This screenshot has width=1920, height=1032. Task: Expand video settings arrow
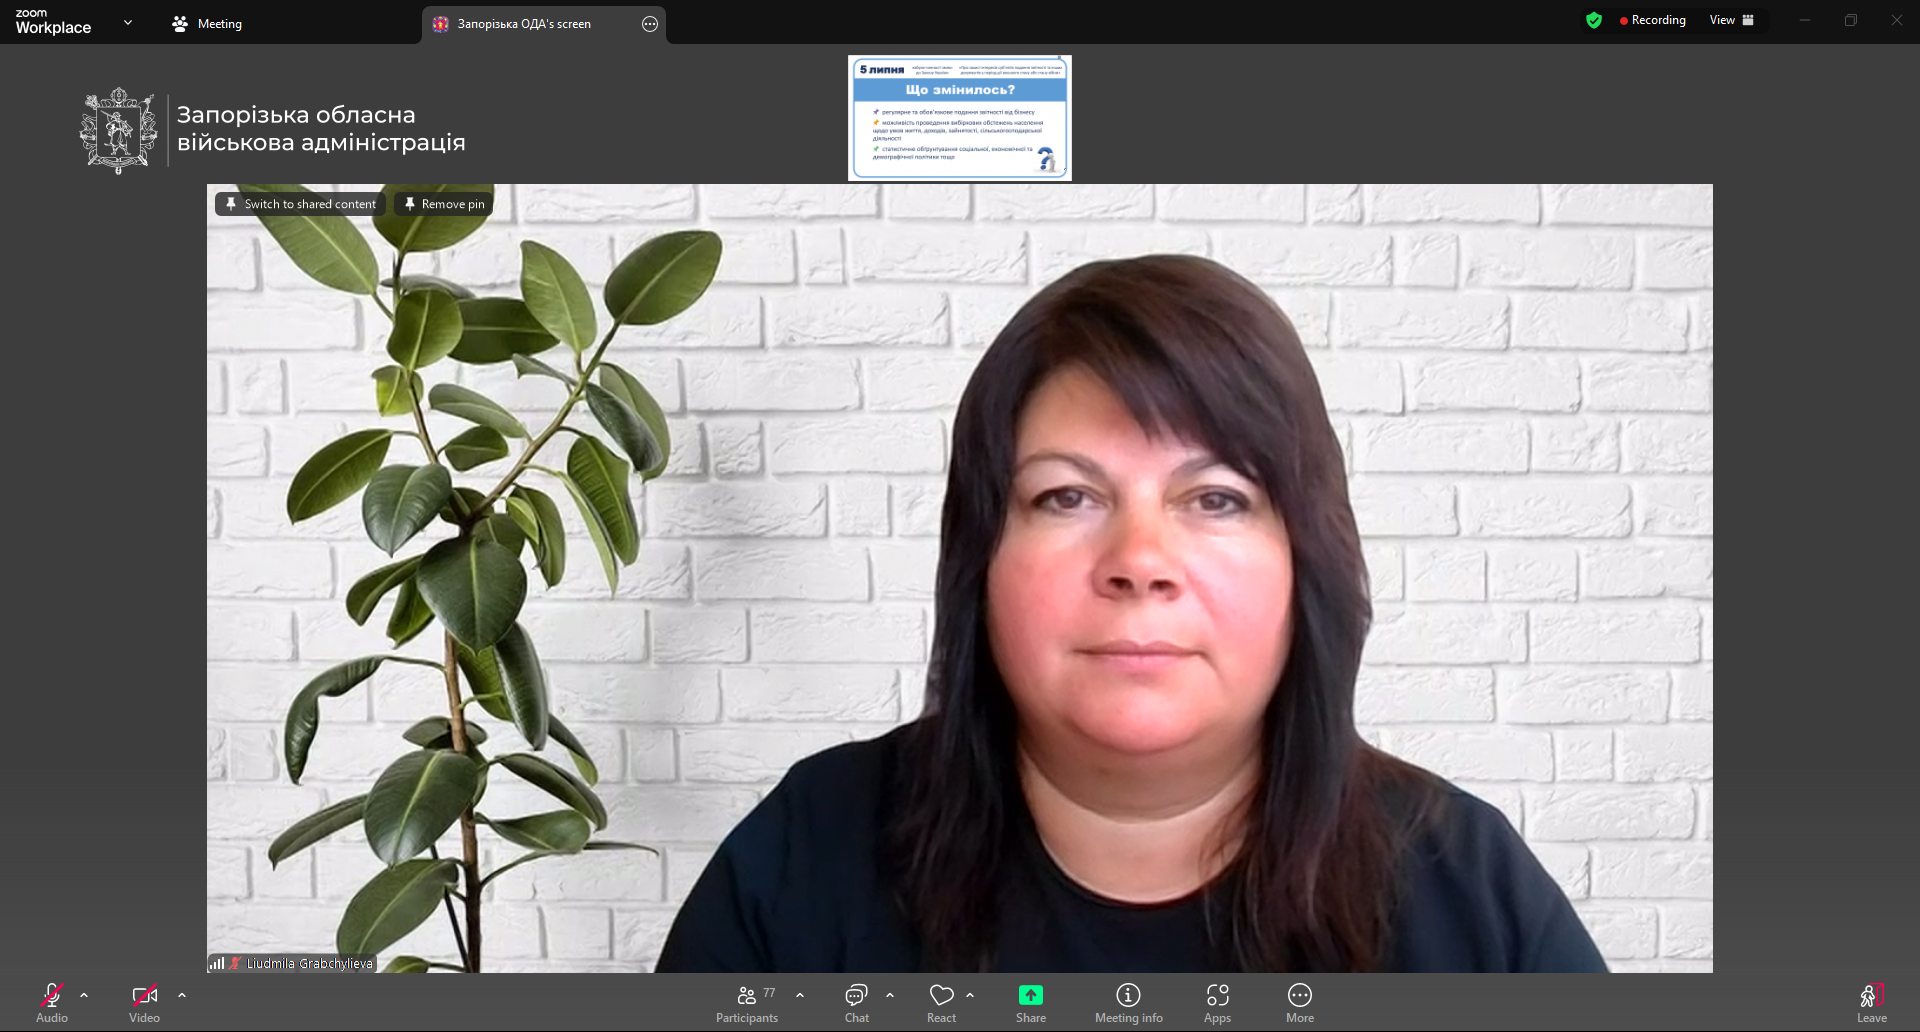click(182, 995)
